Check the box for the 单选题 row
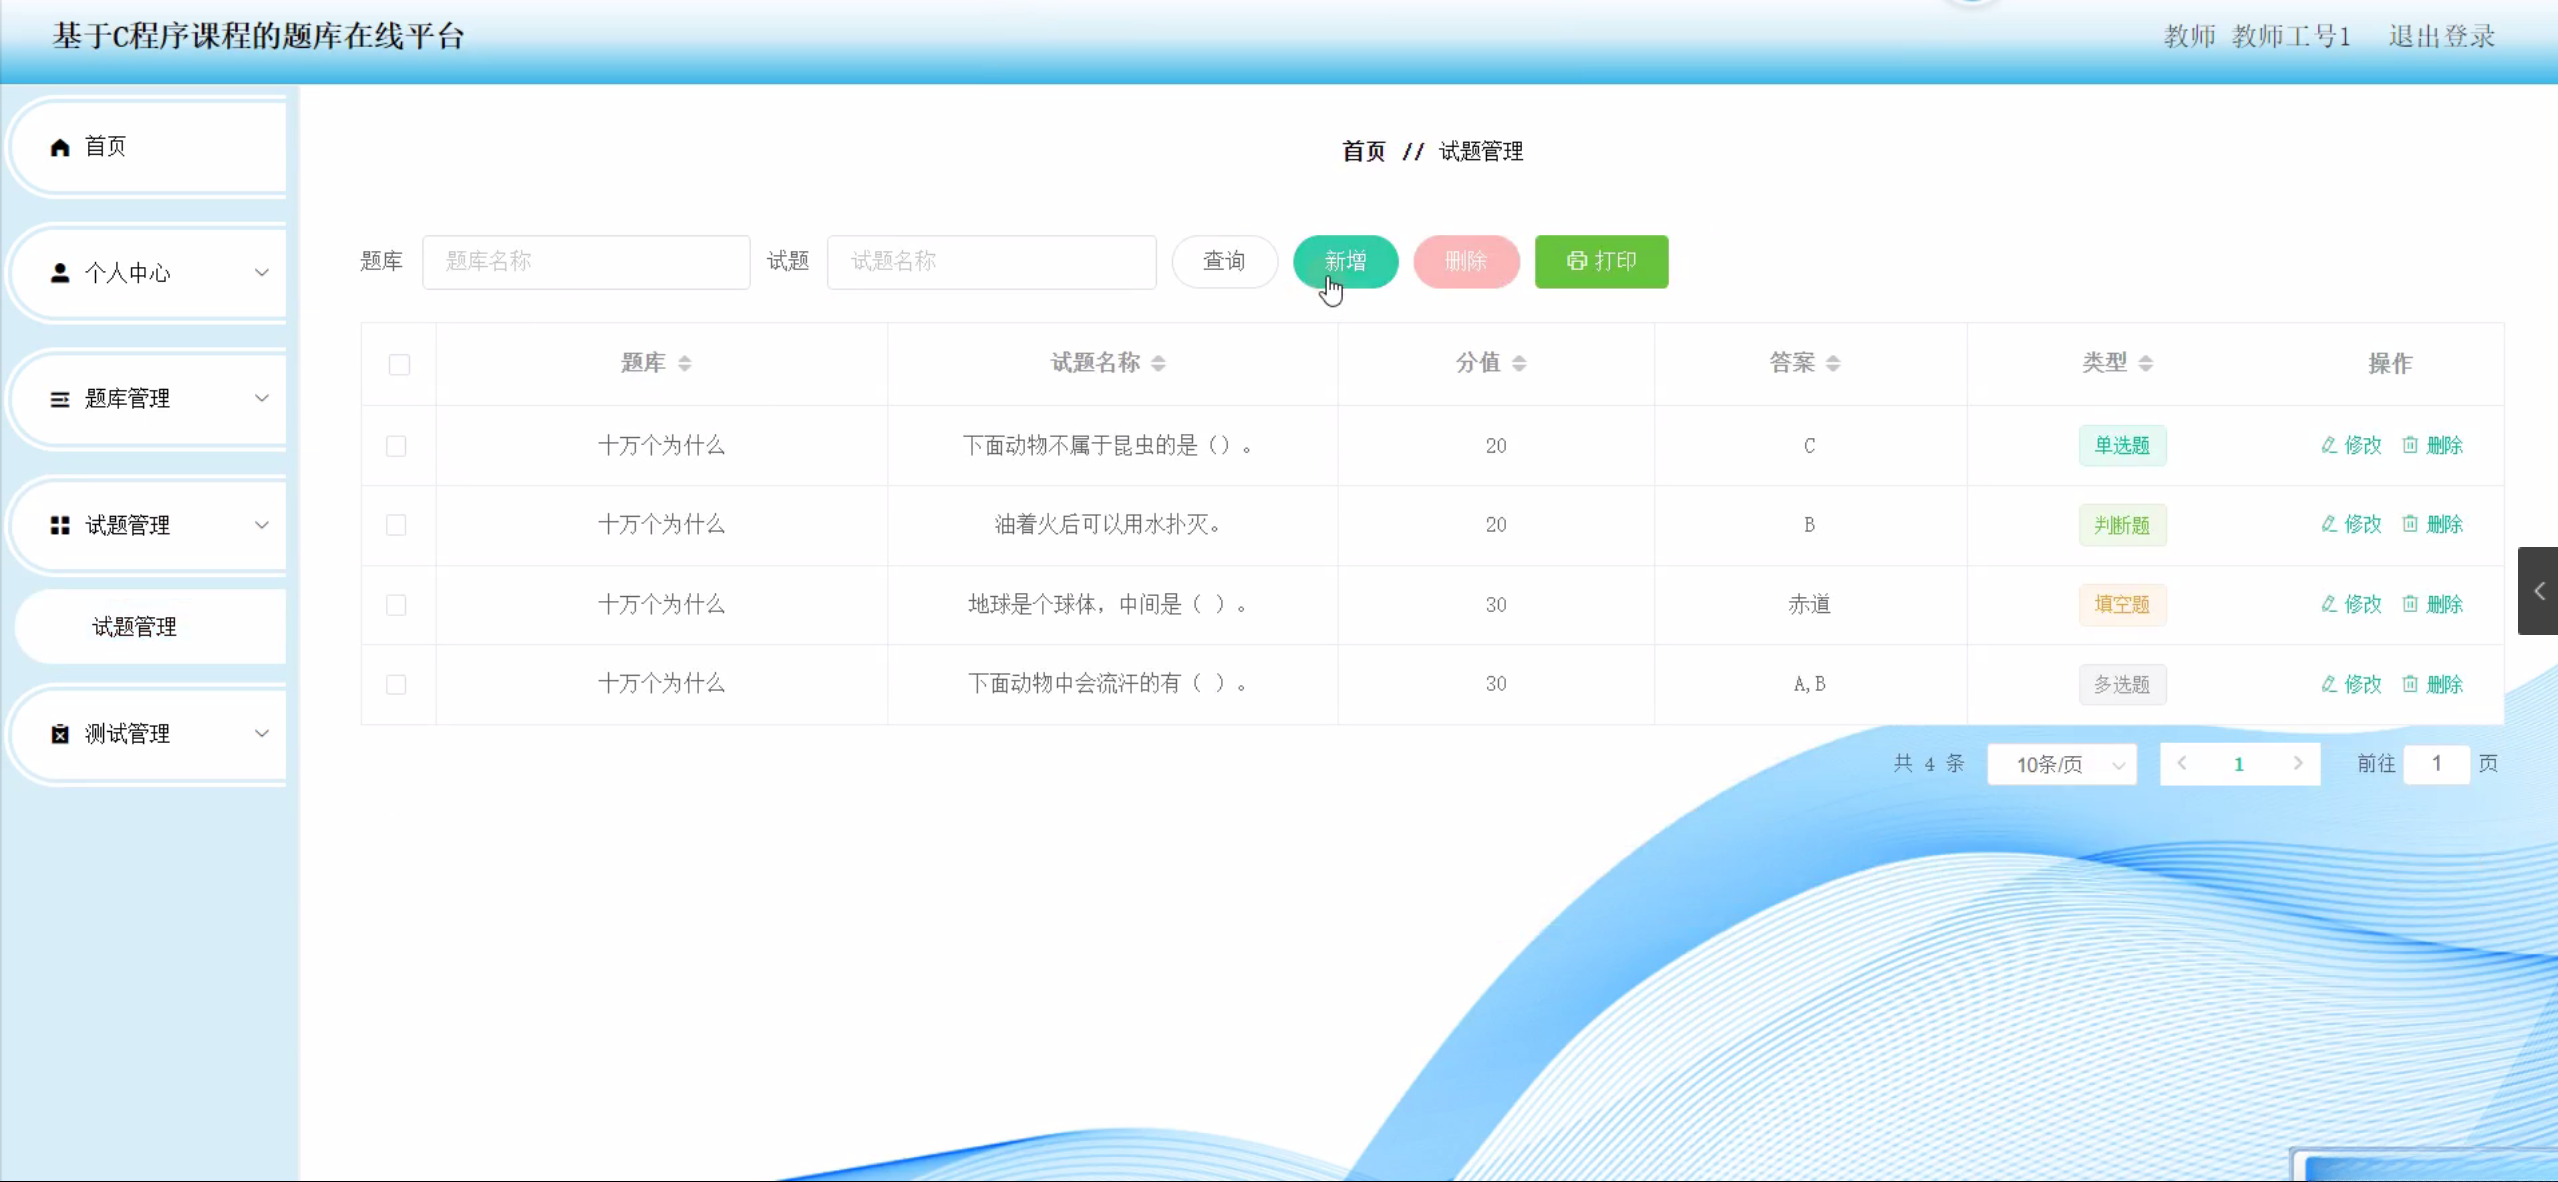Viewport: 2558px width, 1182px height. pos(396,446)
